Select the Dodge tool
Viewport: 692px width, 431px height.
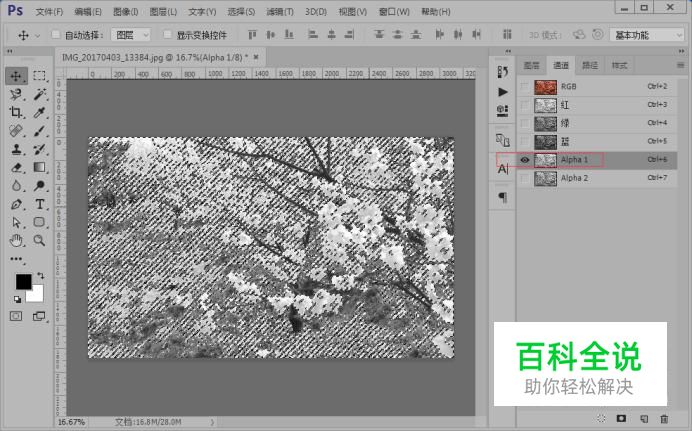coord(39,186)
